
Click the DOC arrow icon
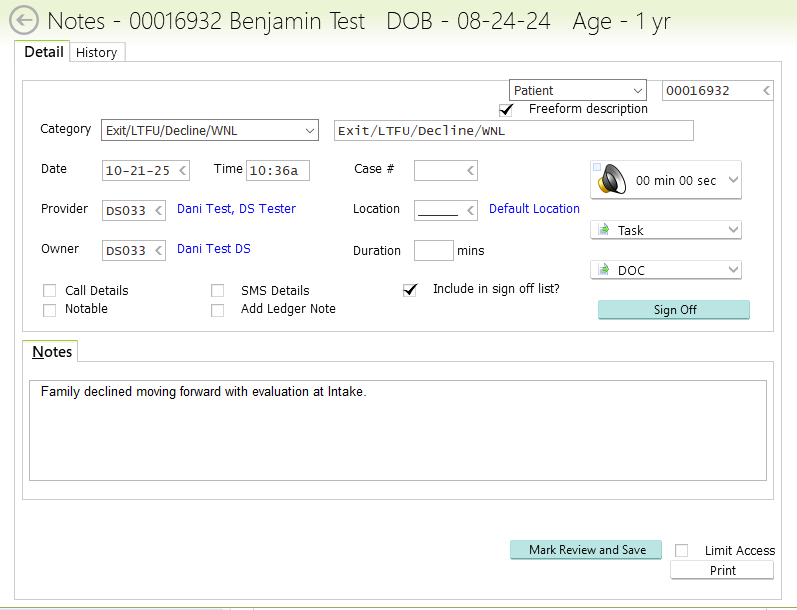click(x=603, y=270)
